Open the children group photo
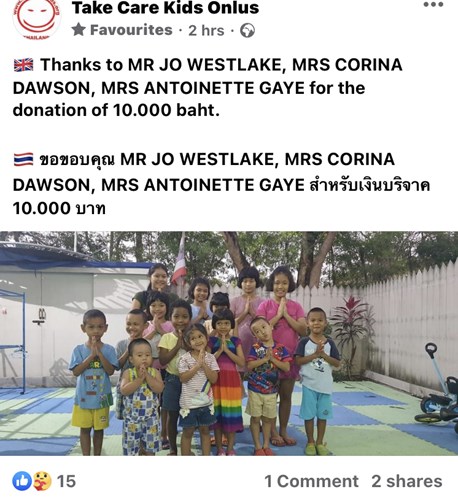Screen dimensions: 458x500 [229, 343]
